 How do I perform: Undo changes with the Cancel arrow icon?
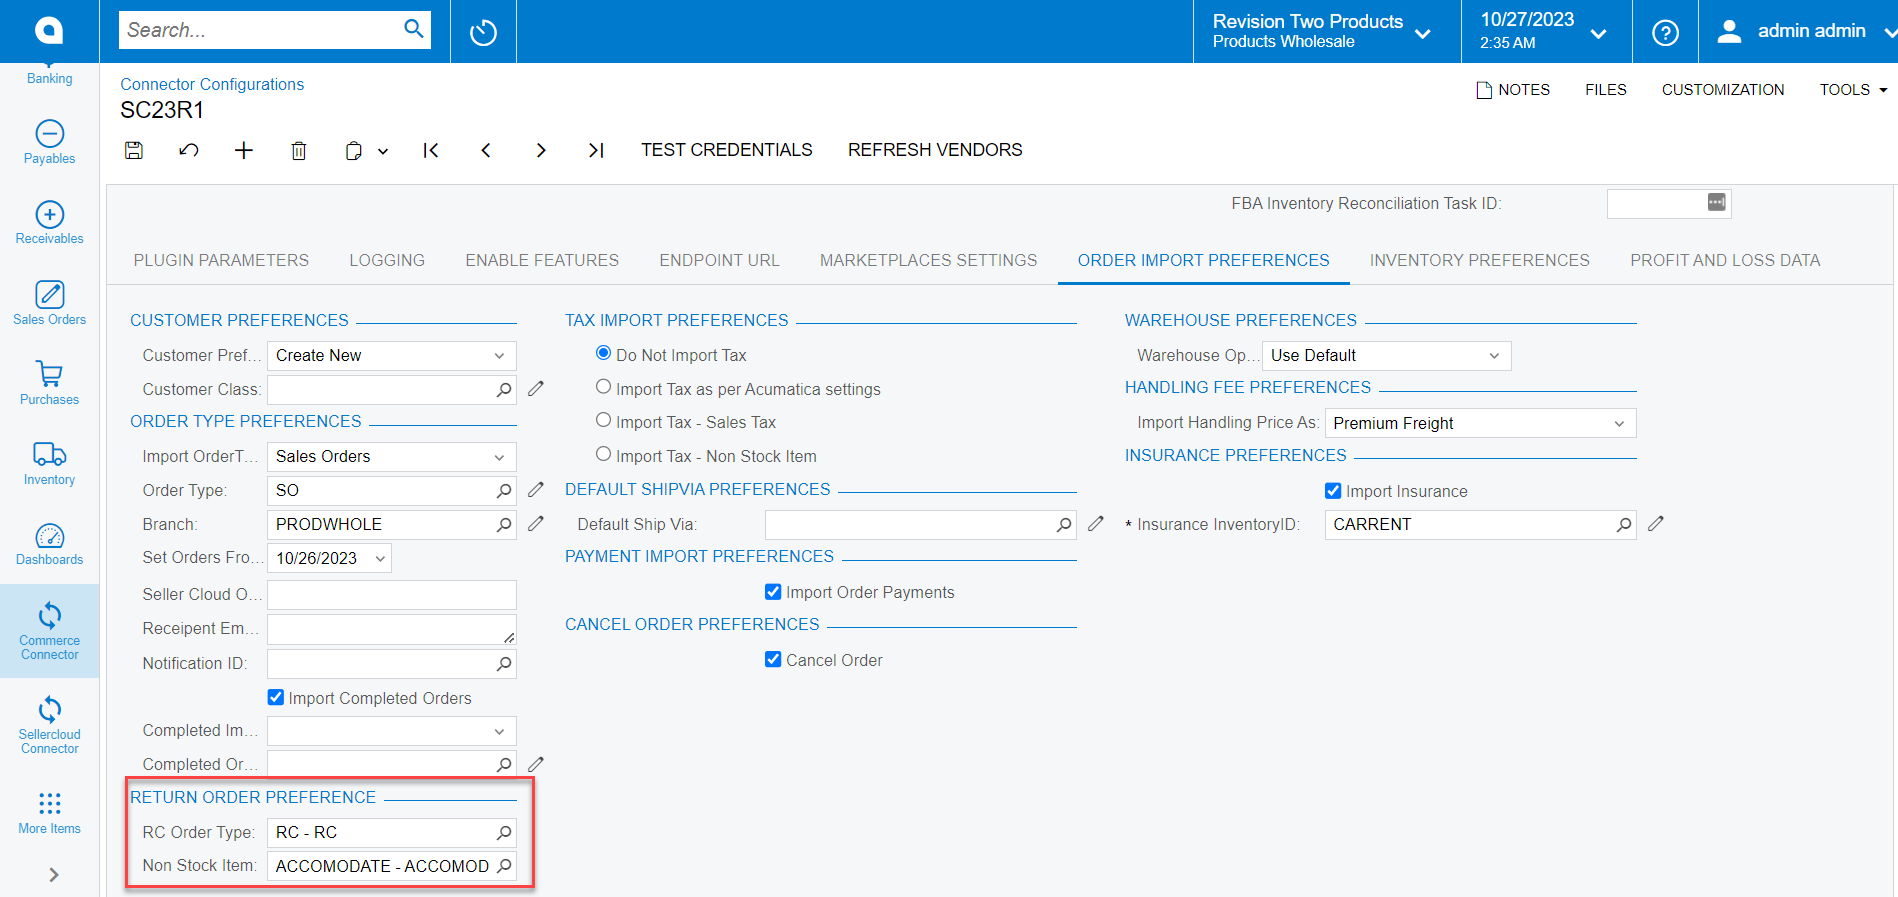[188, 150]
